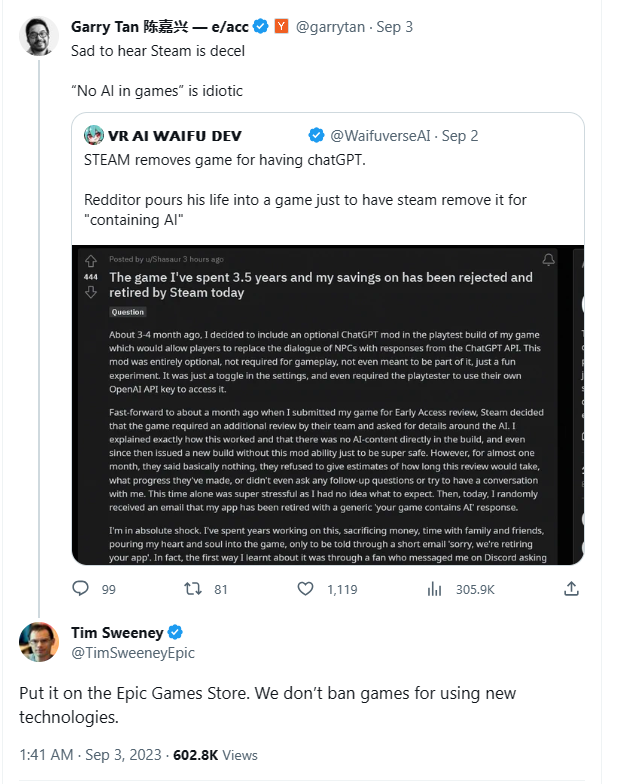Image resolution: width=624 pixels, height=784 pixels.
Task: Click the reply icon with 99 replies
Action: coord(80,589)
